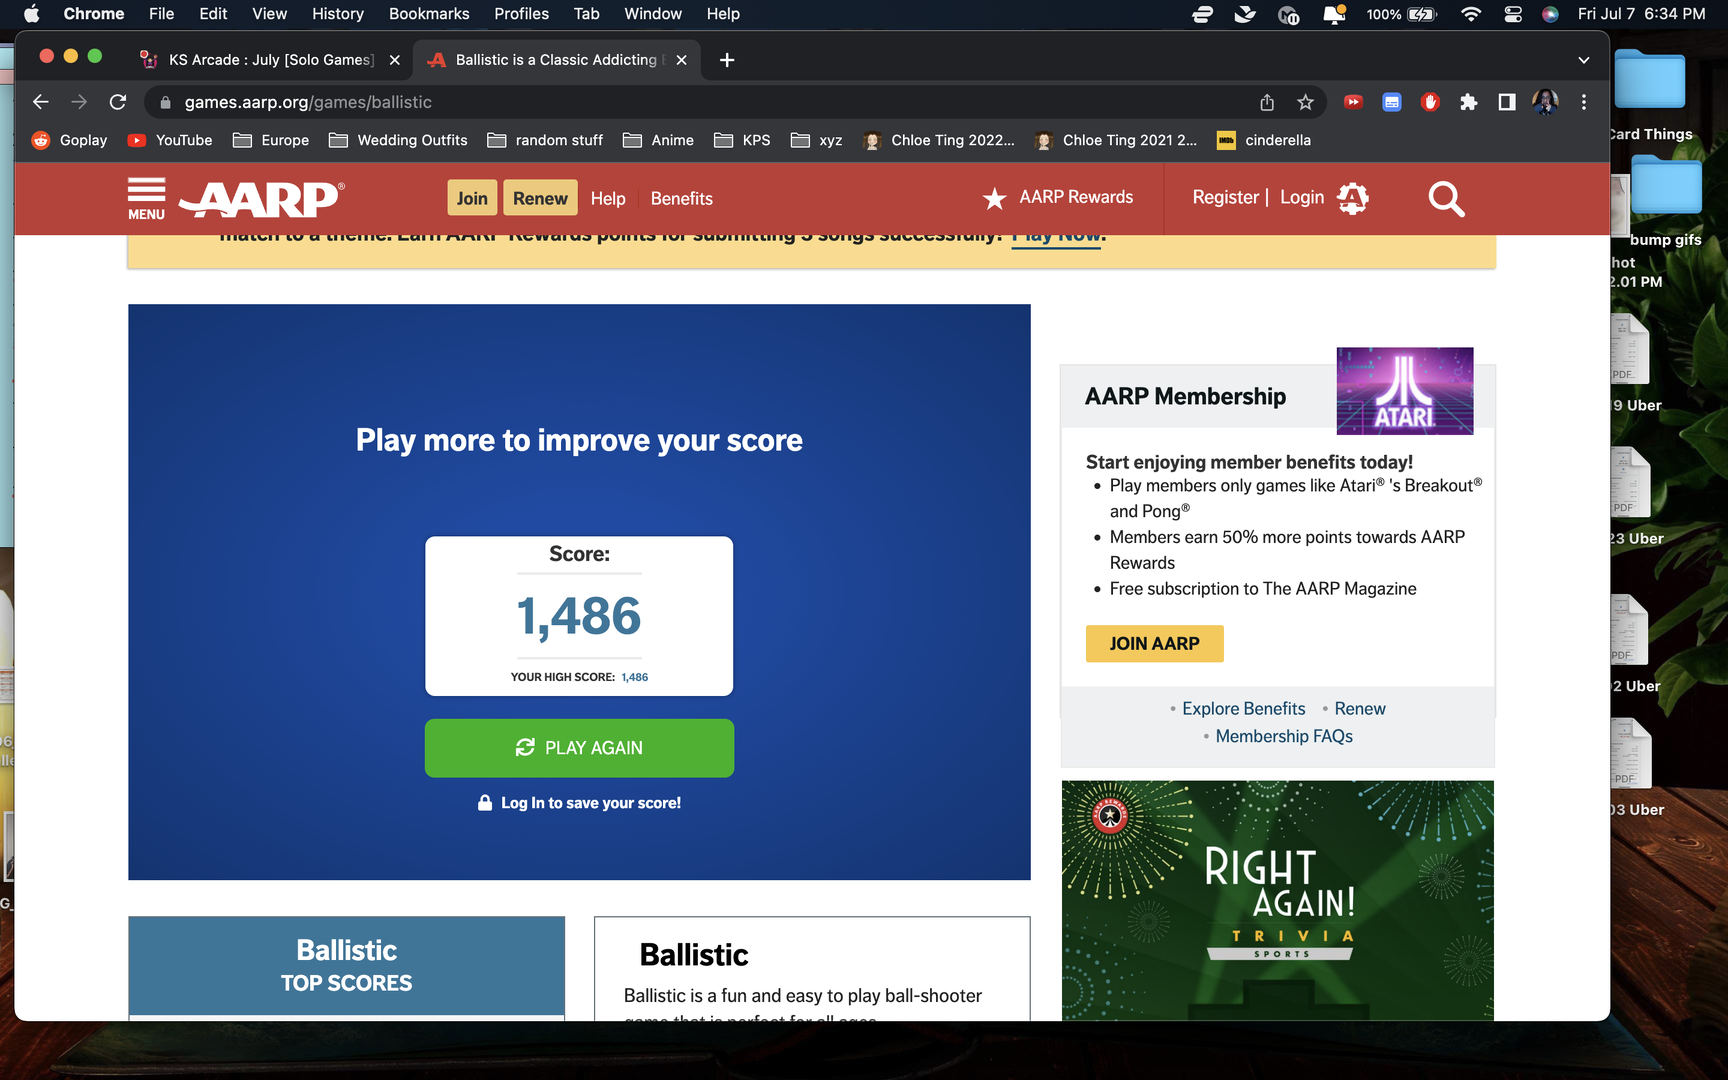The image size is (1728, 1080).
Task: Open the Europe bookmarks folder
Action: click(x=271, y=140)
